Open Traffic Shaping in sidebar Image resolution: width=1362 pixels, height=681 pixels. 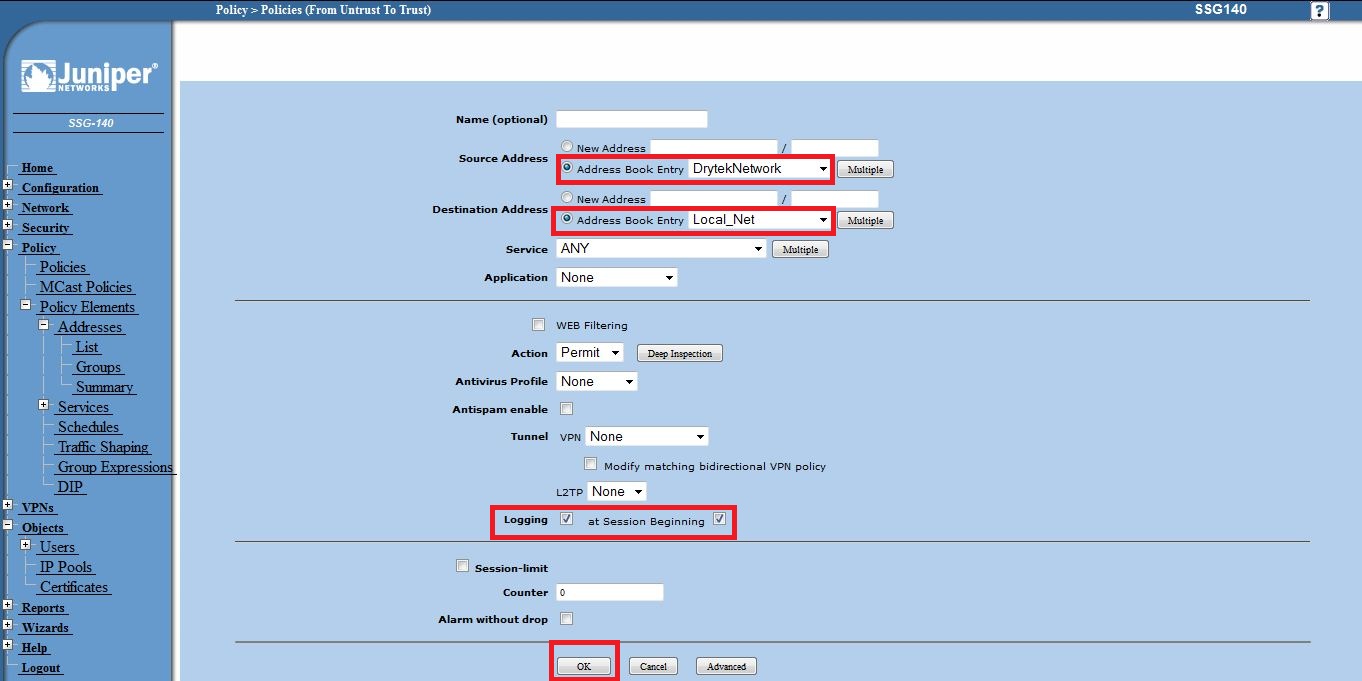[103, 447]
